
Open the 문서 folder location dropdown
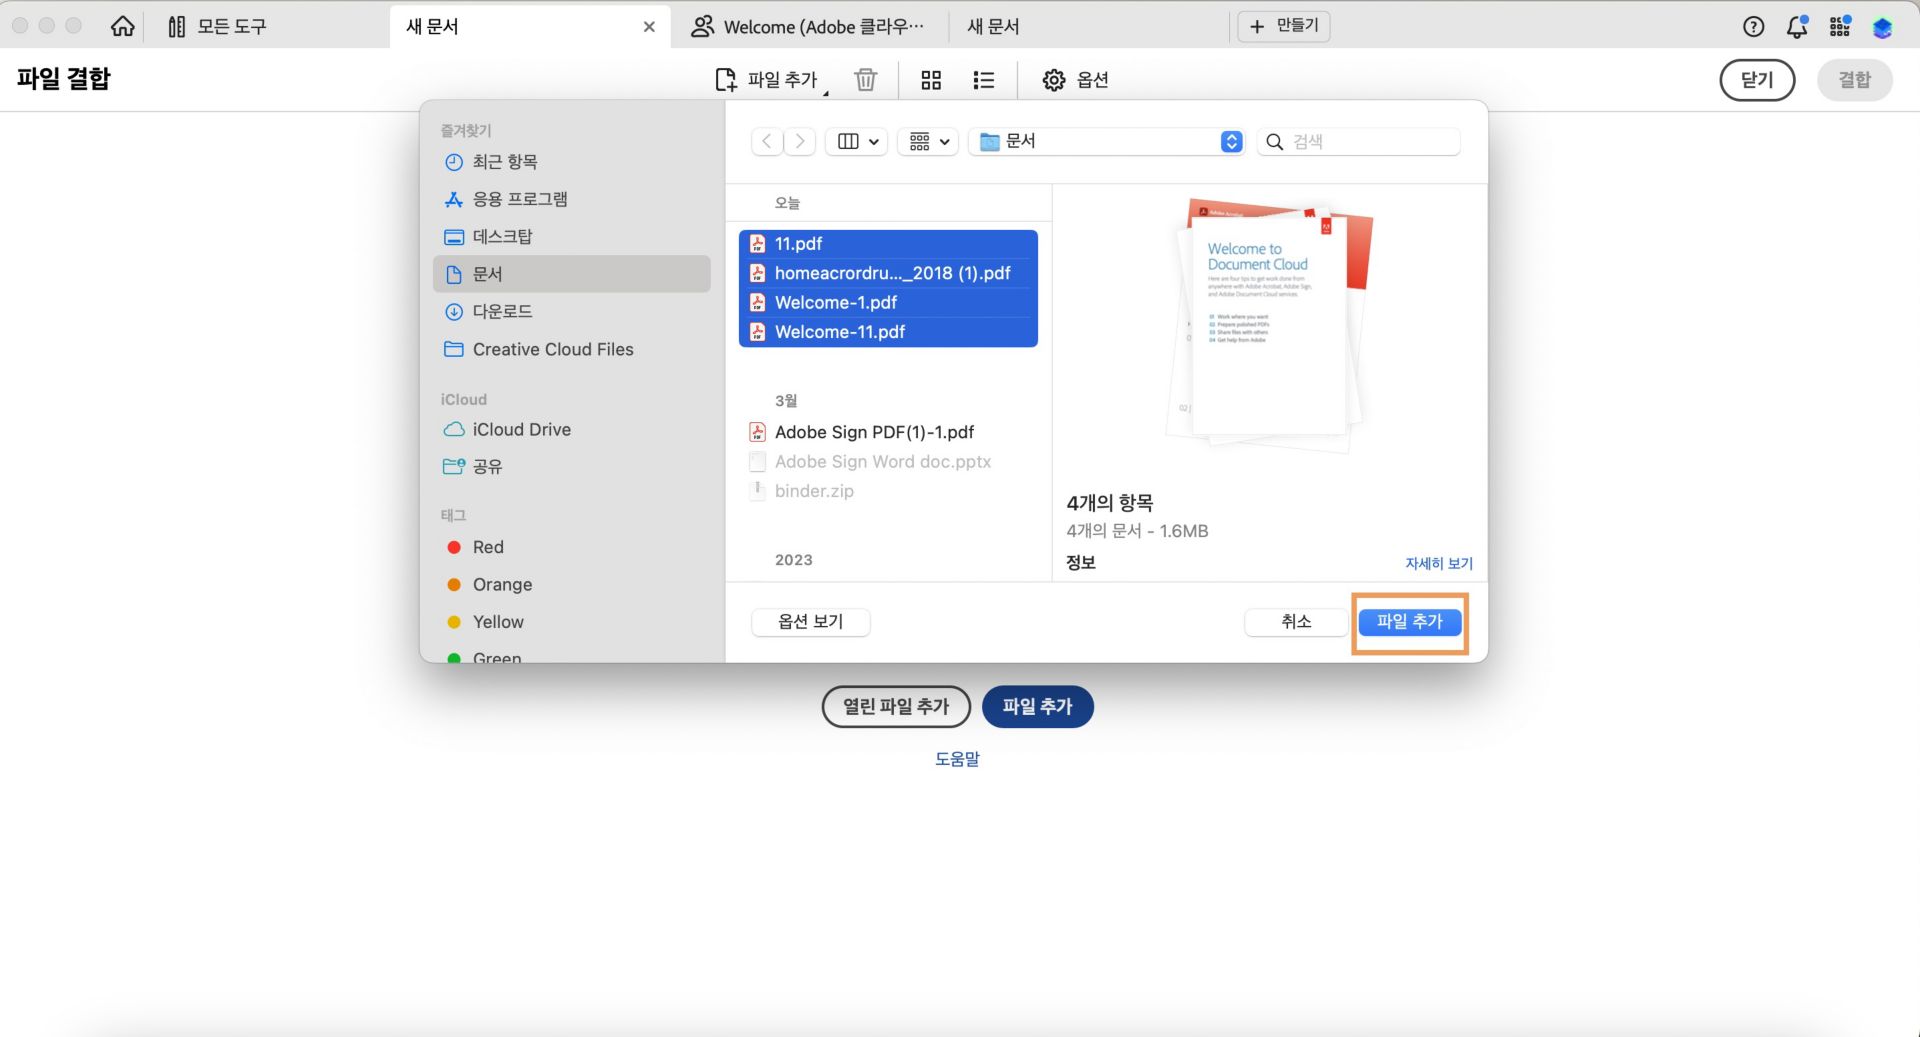click(x=1105, y=141)
